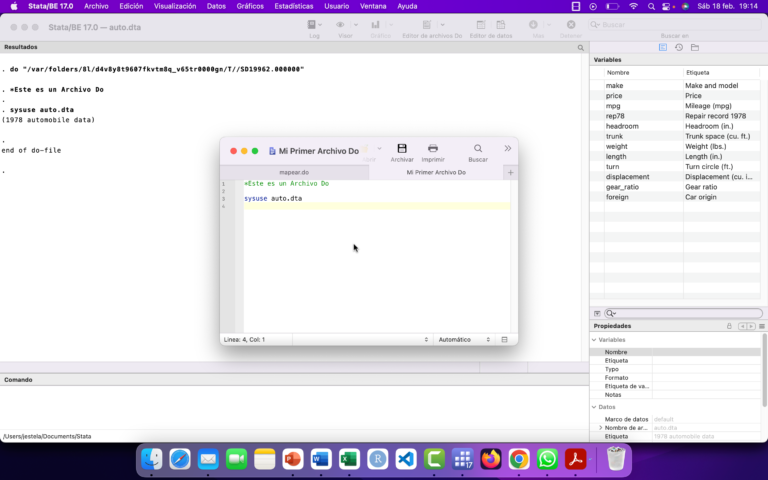The height and width of the screenshot is (480, 768).
Task: Click the Log toolbar icon
Action: click(x=312, y=24)
